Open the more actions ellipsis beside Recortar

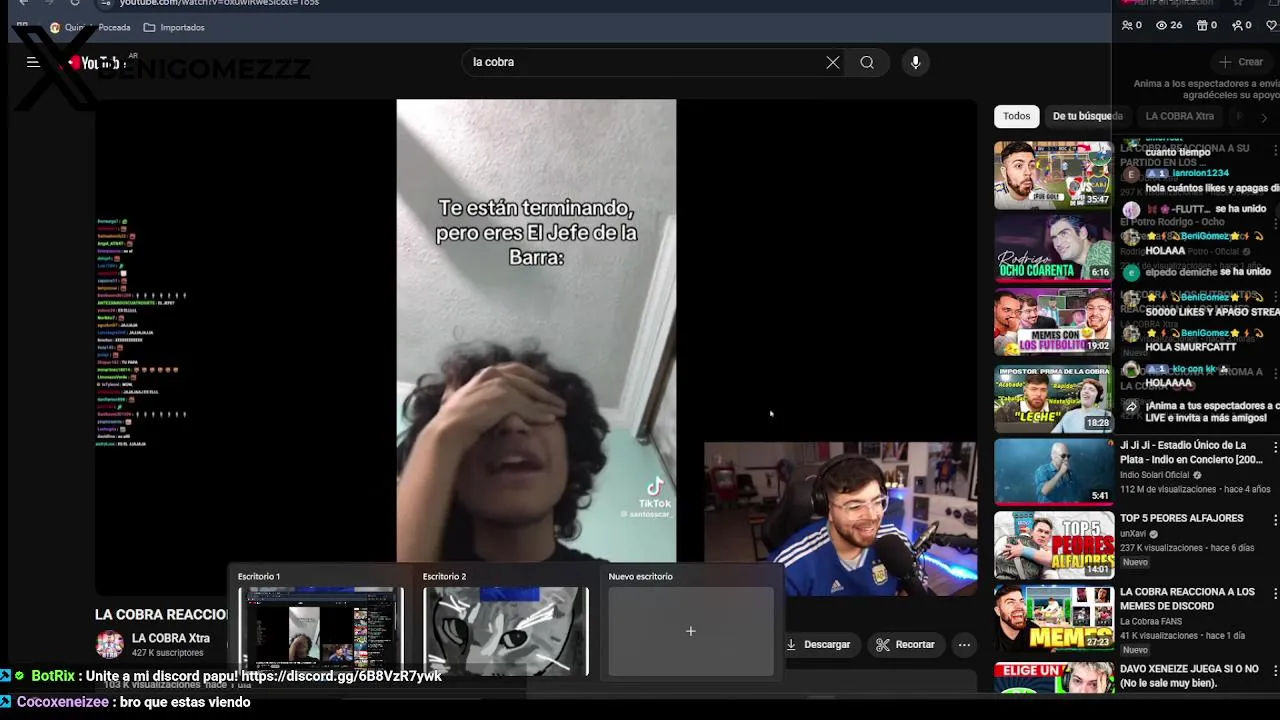pos(964,645)
